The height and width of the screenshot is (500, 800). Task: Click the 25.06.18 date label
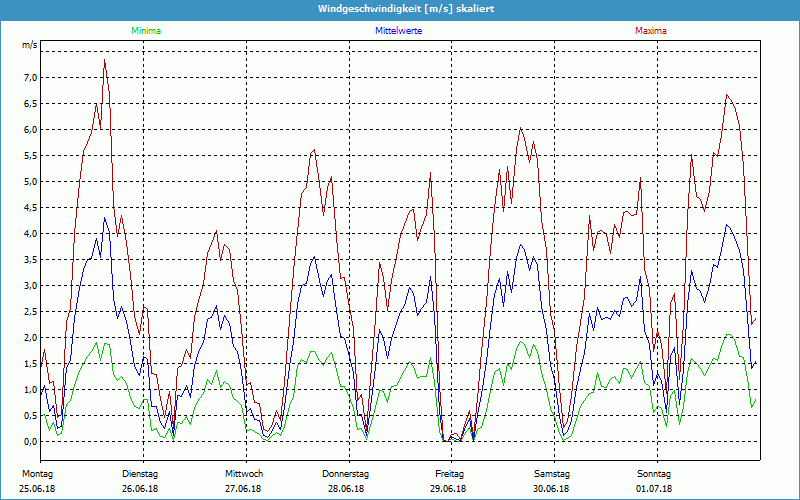[x=37, y=489]
